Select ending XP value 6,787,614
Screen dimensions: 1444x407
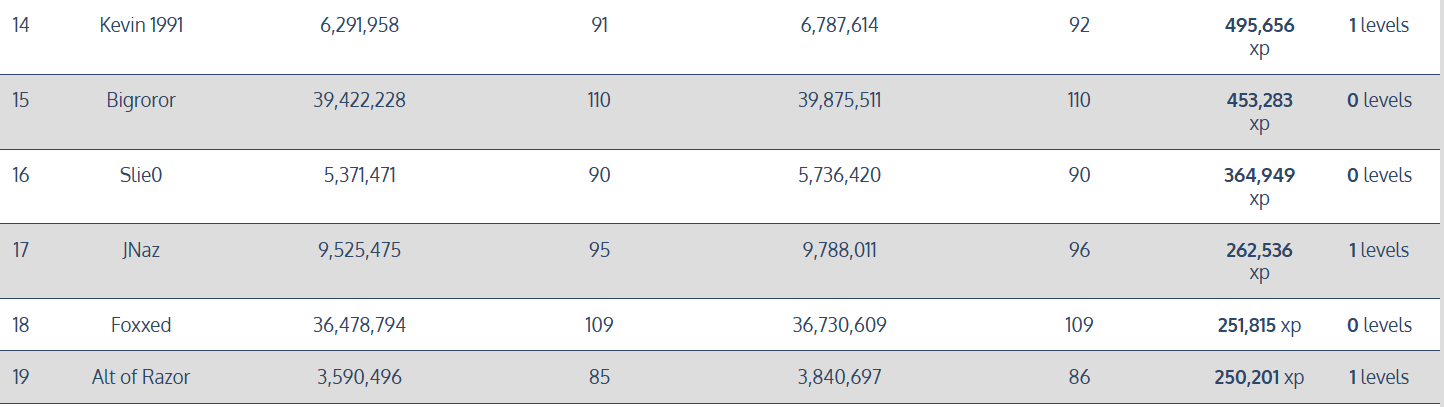tap(840, 25)
